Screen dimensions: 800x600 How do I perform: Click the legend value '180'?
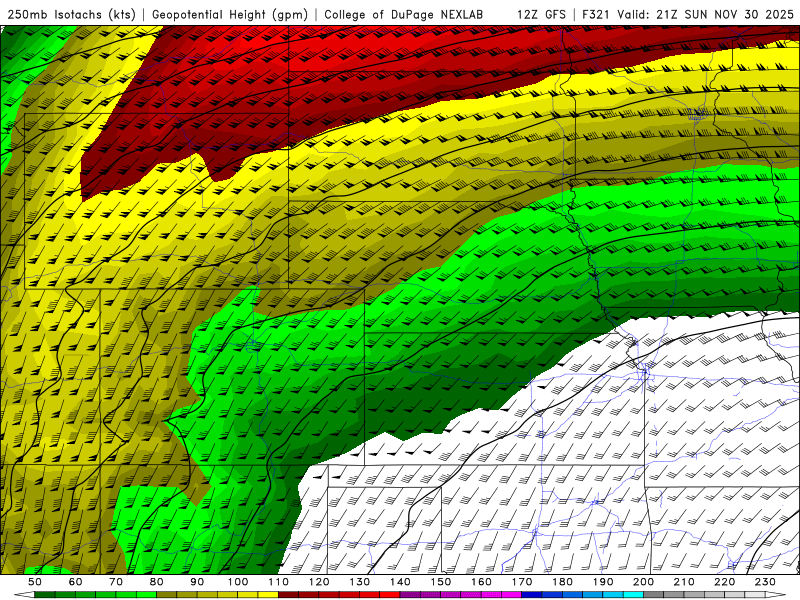[x=563, y=582]
